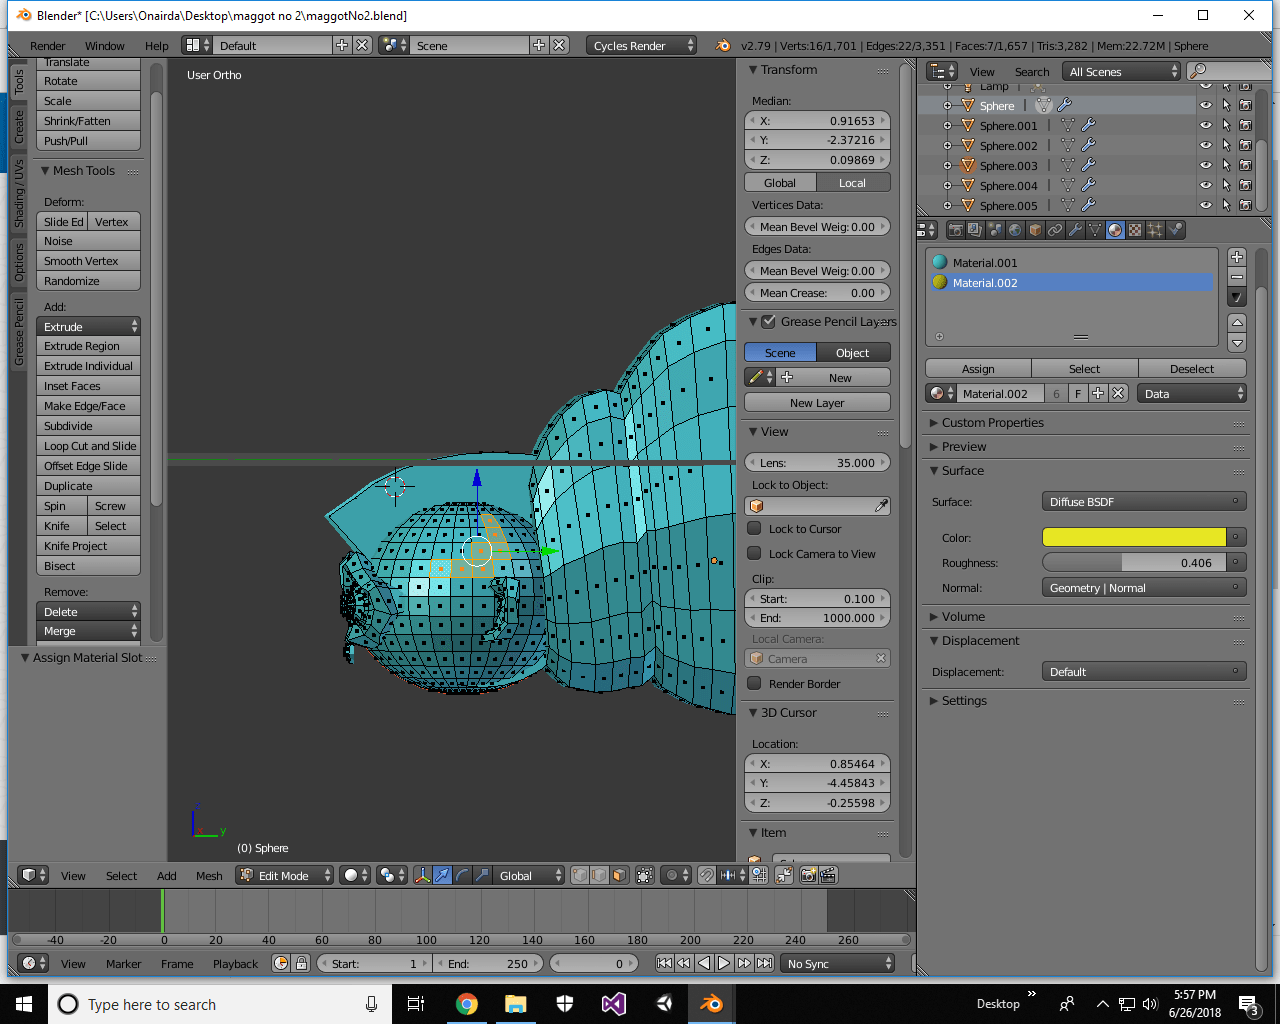The width and height of the screenshot is (1280, 1024).
Task: Open the Cycles Render engine dropdown
Action: (x=641, y=45)
